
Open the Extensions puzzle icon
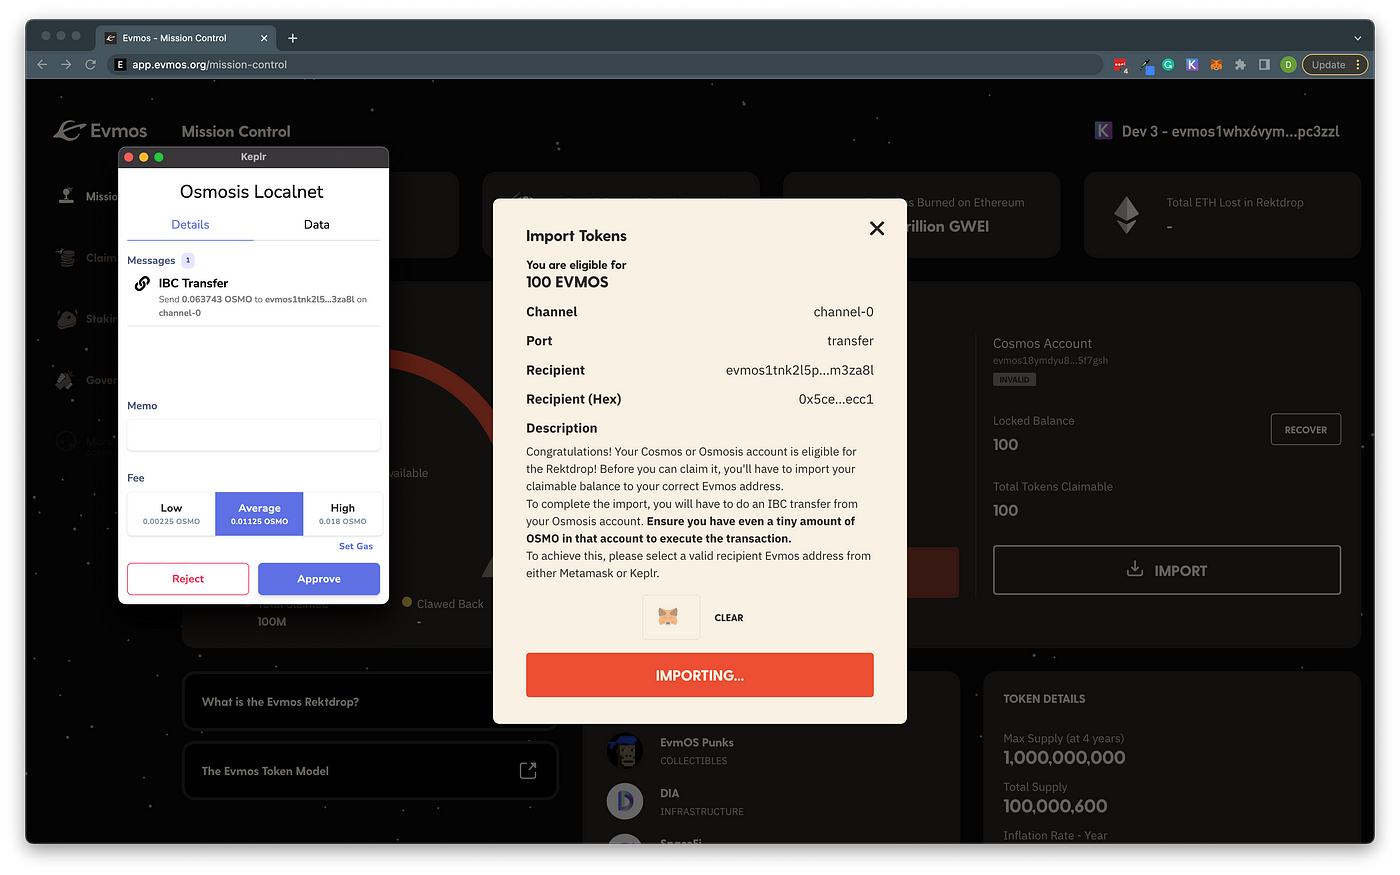click(x=1240, y=64)
